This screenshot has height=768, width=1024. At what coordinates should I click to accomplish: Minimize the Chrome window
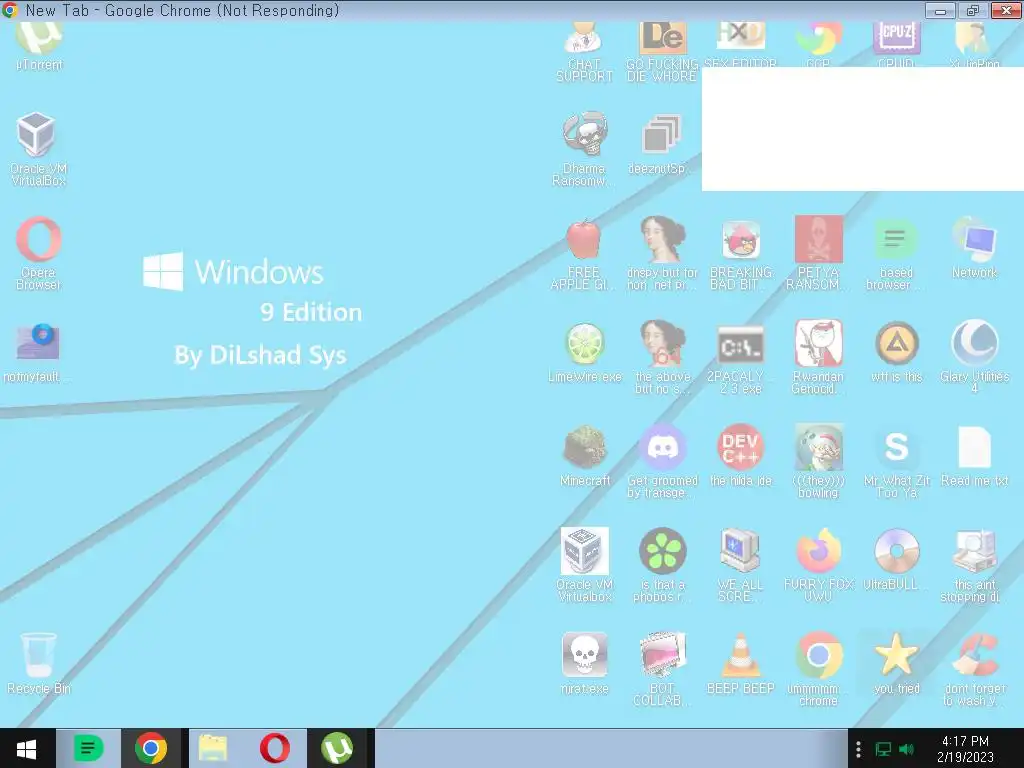pyautogui.click(x=940, y=10)
